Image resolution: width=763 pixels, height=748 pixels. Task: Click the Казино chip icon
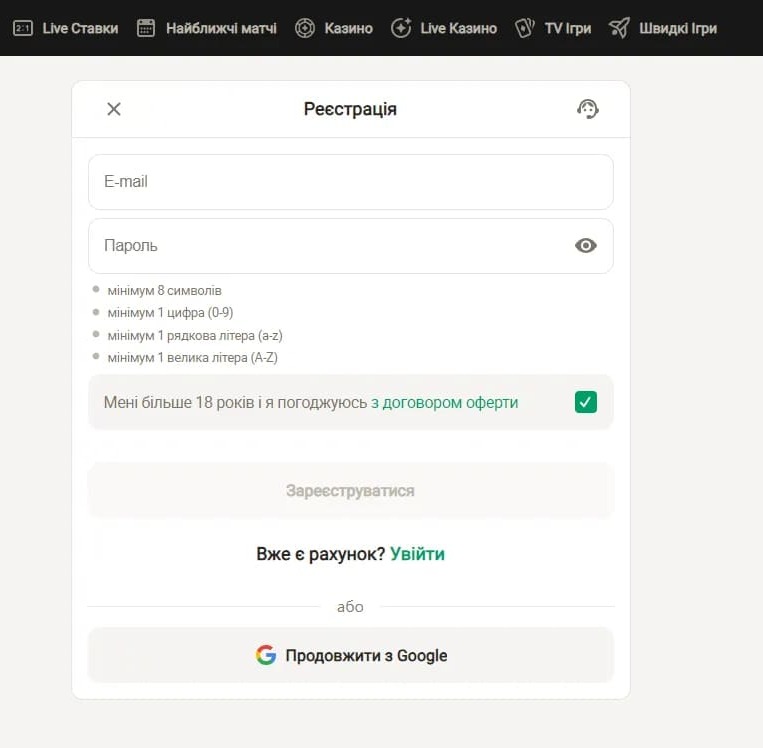point(305,28)
